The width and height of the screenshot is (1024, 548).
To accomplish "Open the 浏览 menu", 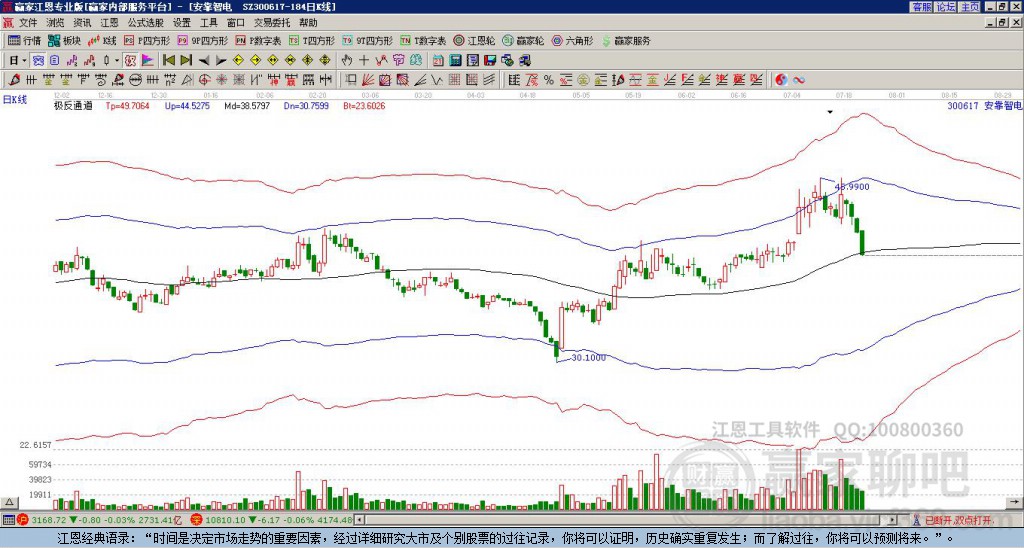I will click(x=56, y=23).
